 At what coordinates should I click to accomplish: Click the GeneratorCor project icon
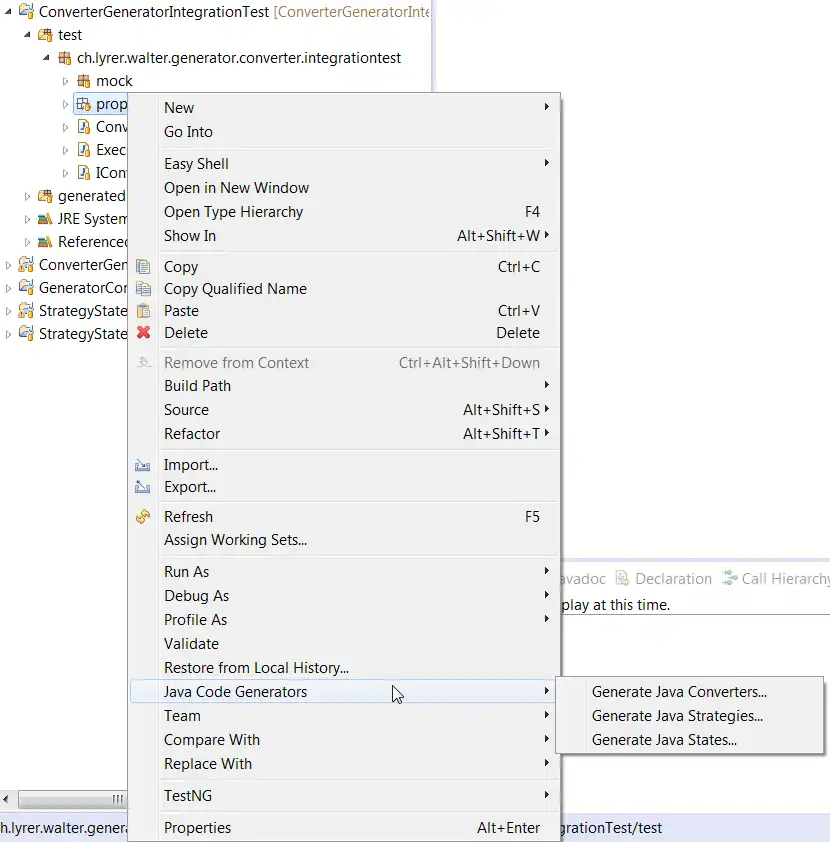[26, 287]
